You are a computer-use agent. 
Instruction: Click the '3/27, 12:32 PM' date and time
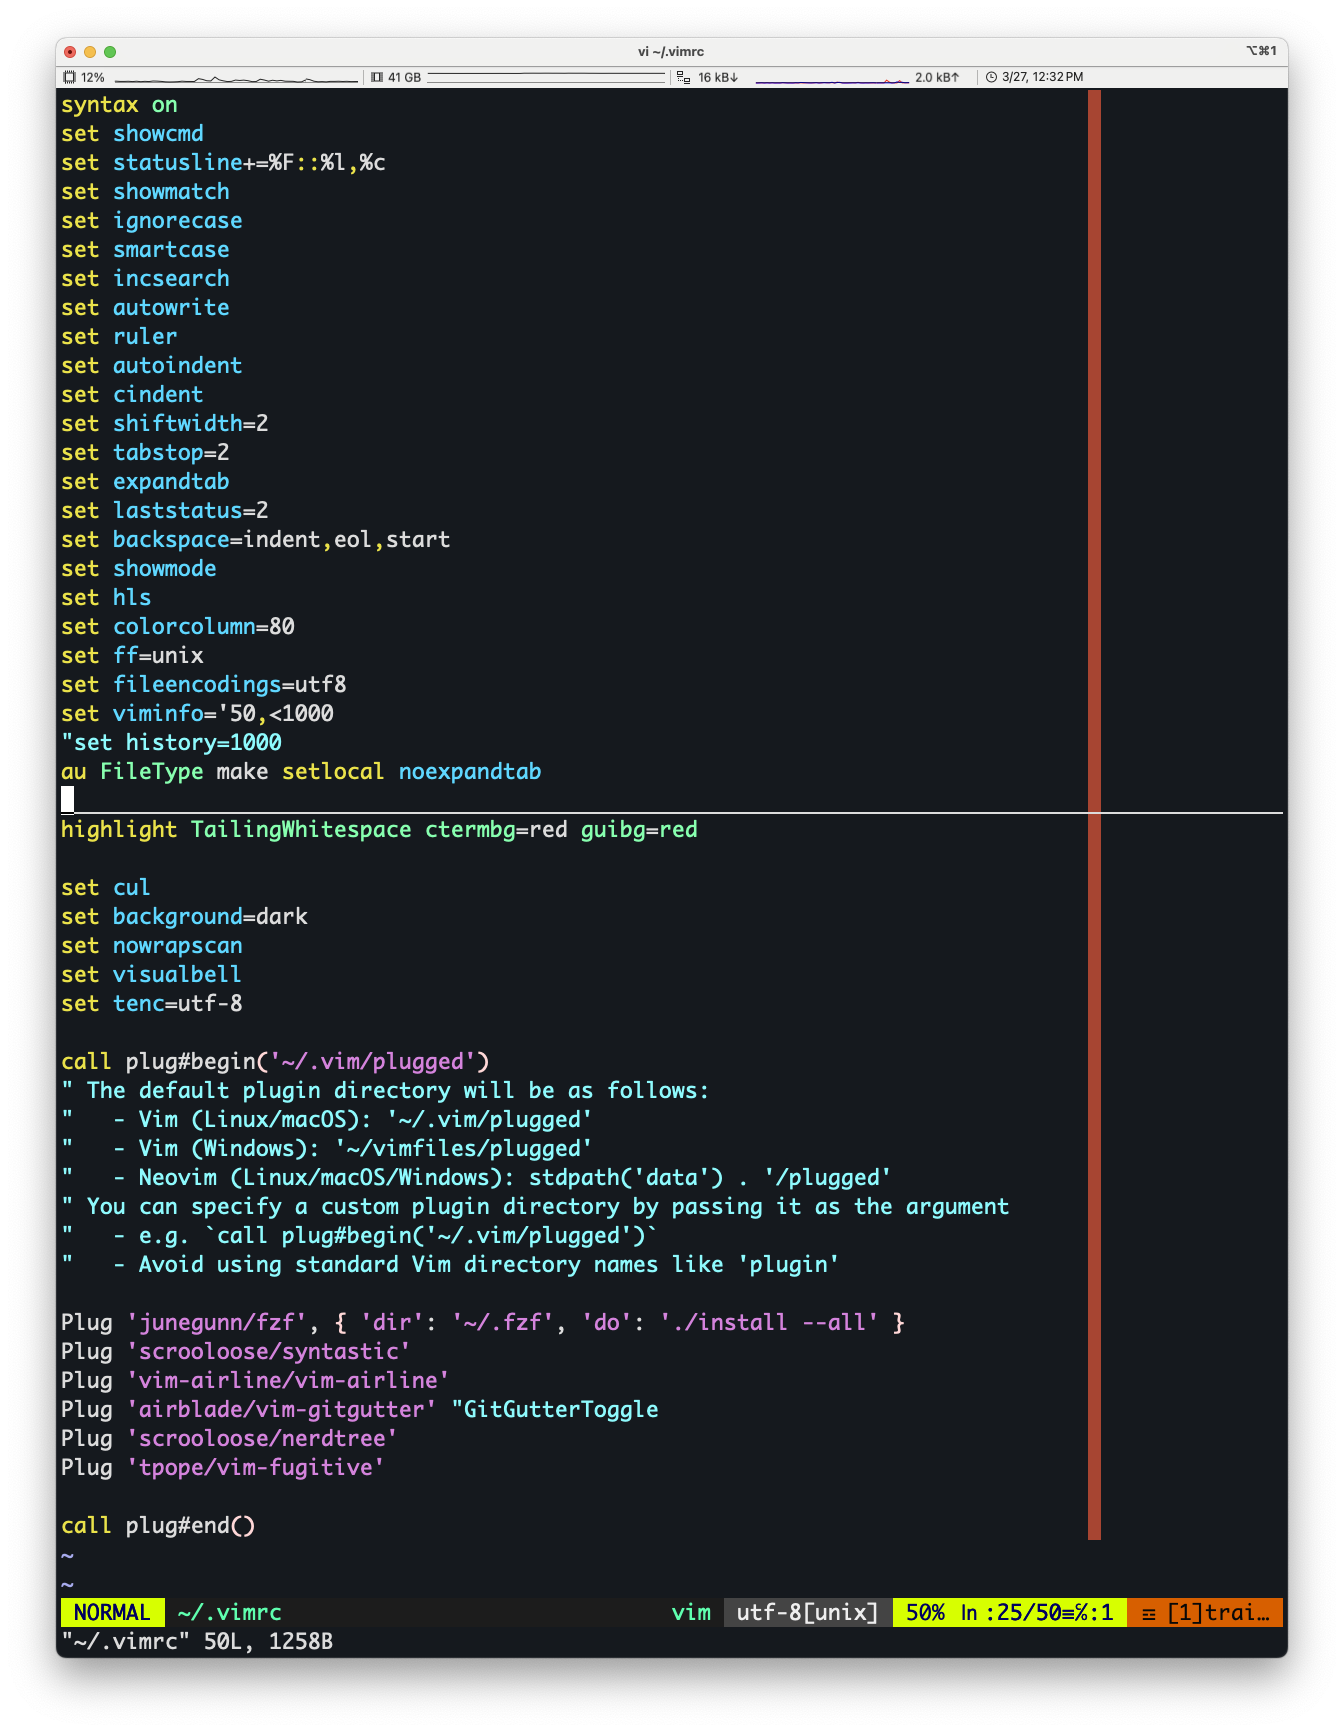1042,77
